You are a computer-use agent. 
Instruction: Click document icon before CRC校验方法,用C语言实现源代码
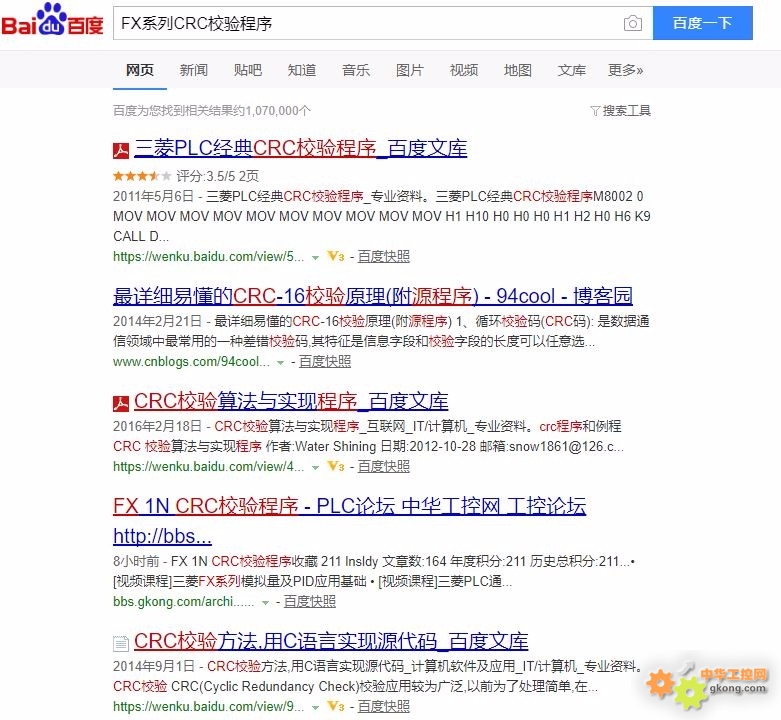click(121, 643)
